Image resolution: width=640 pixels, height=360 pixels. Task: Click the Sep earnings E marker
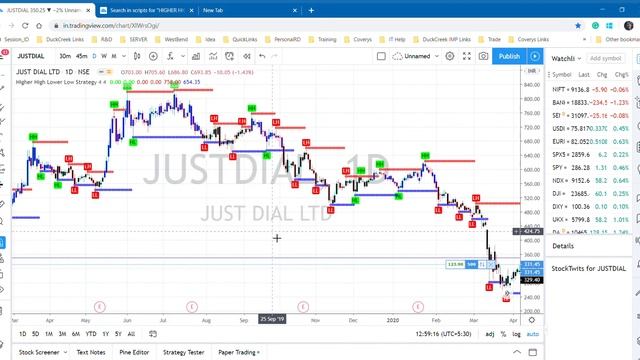(x=302, y=307)
